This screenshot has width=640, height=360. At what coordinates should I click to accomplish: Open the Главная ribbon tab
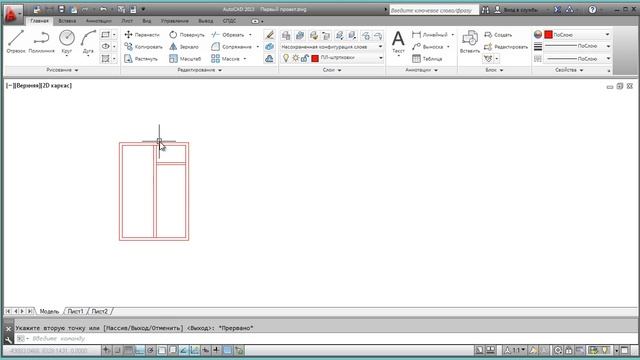click(x=40, y=21)
